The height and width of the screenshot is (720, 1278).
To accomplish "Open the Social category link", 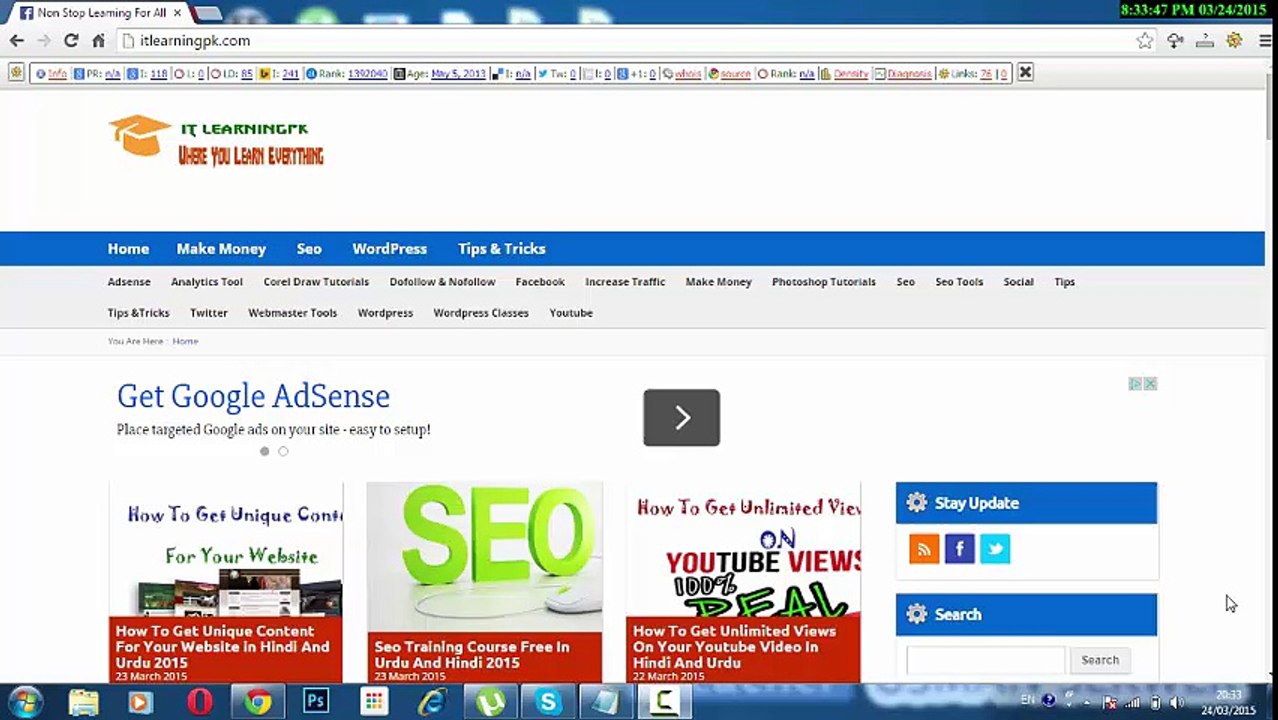I will click(x=1018, y=282).
